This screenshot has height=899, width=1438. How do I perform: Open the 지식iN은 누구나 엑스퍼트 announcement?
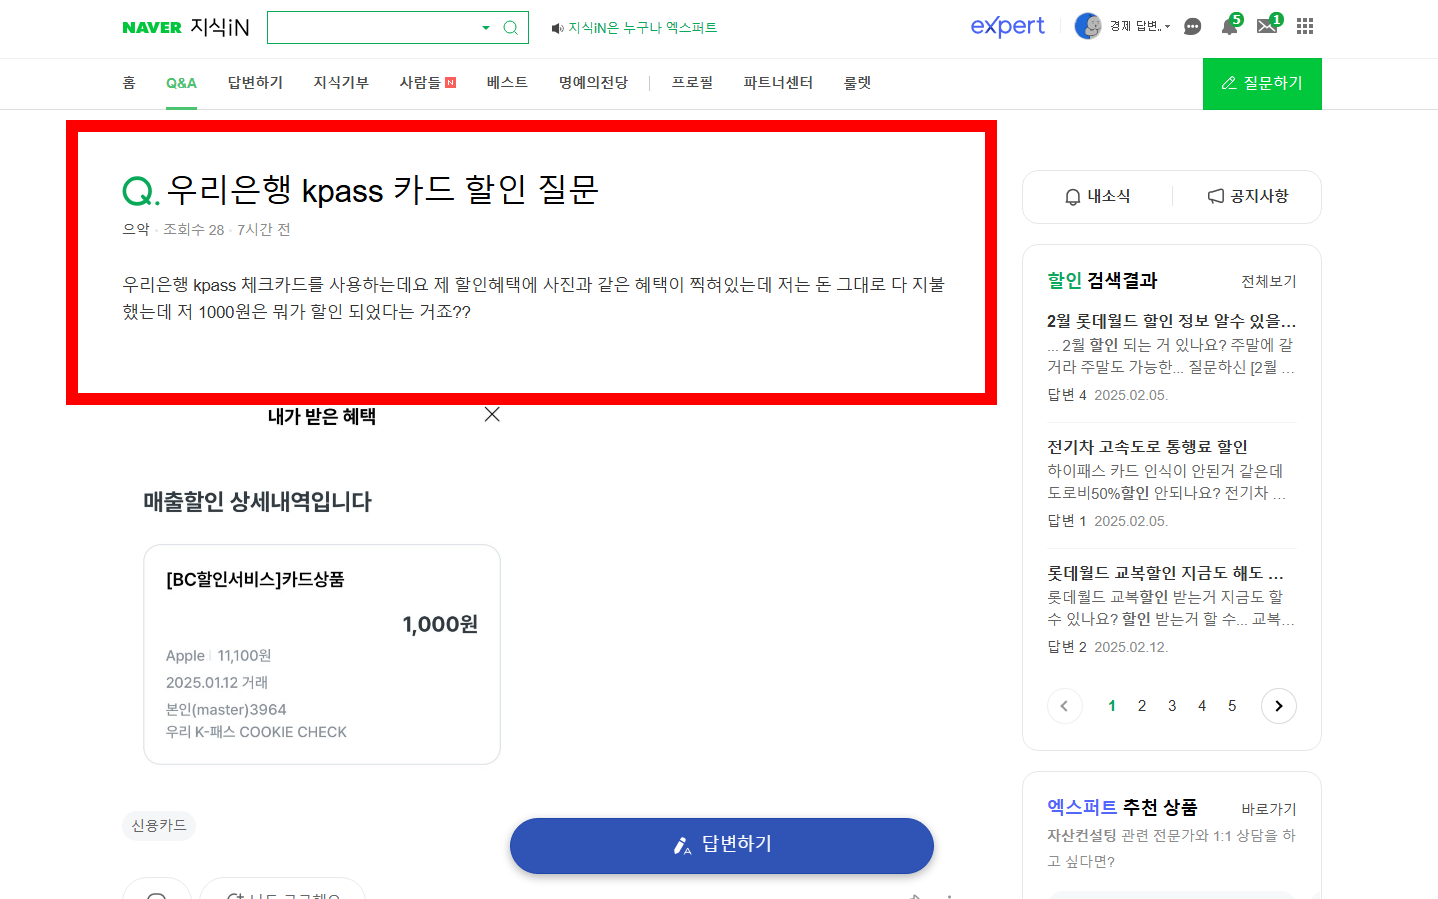click(643, 28)
